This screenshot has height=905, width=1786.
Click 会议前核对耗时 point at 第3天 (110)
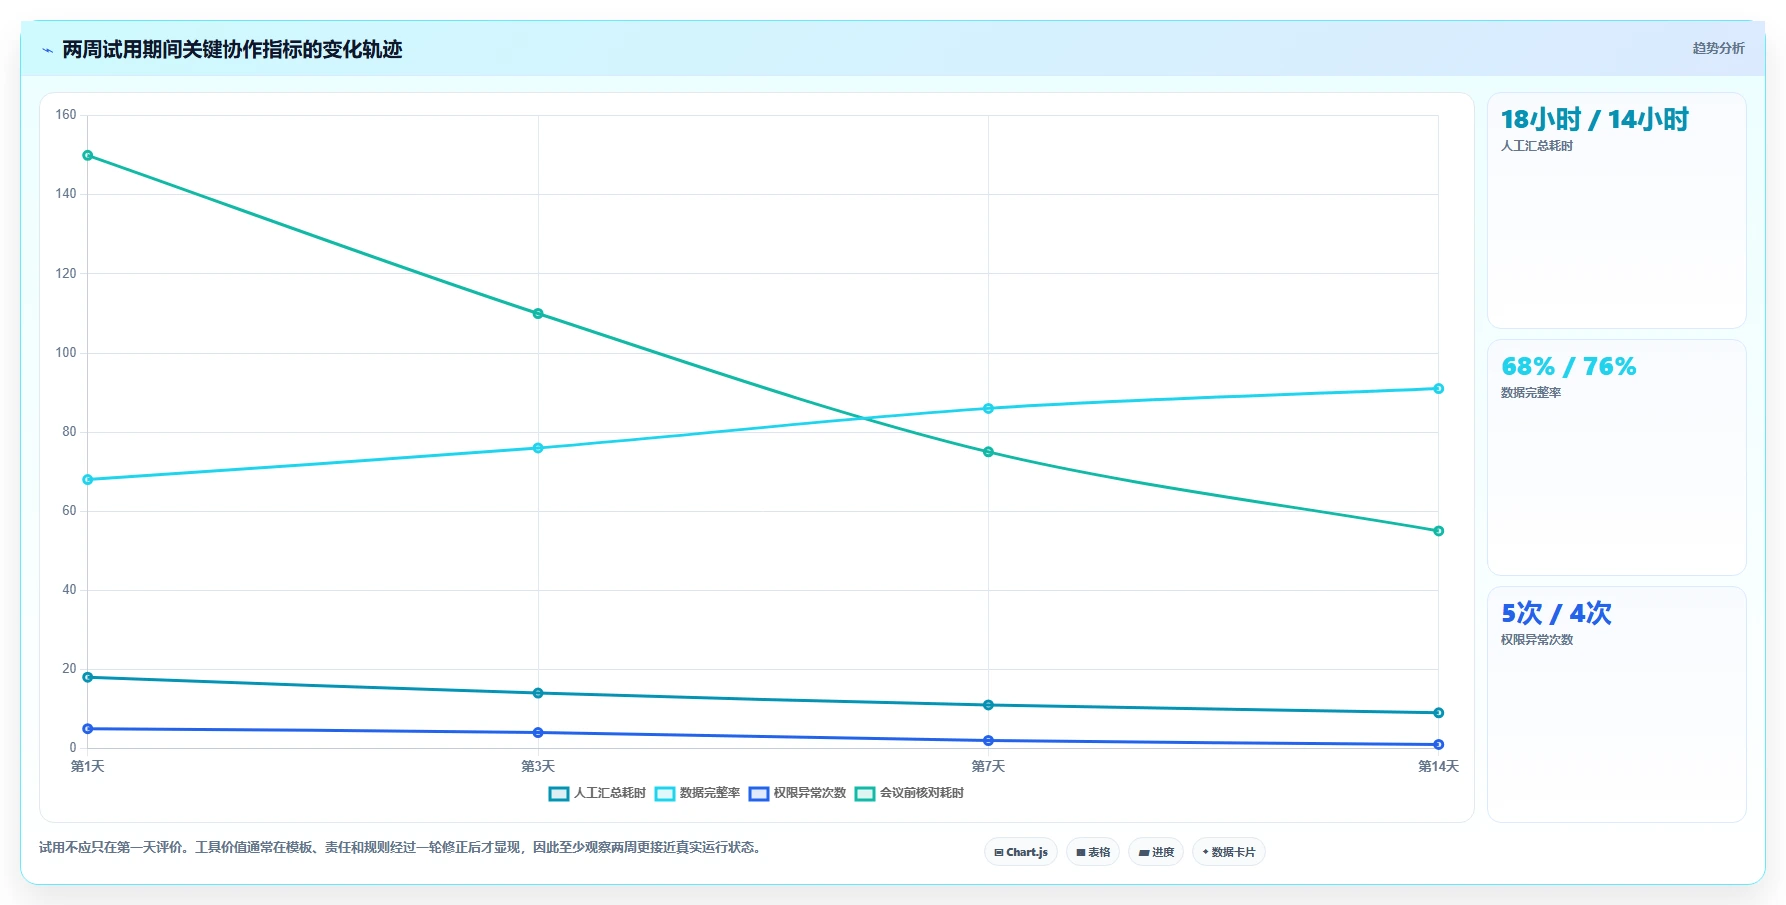click(538, 313)
